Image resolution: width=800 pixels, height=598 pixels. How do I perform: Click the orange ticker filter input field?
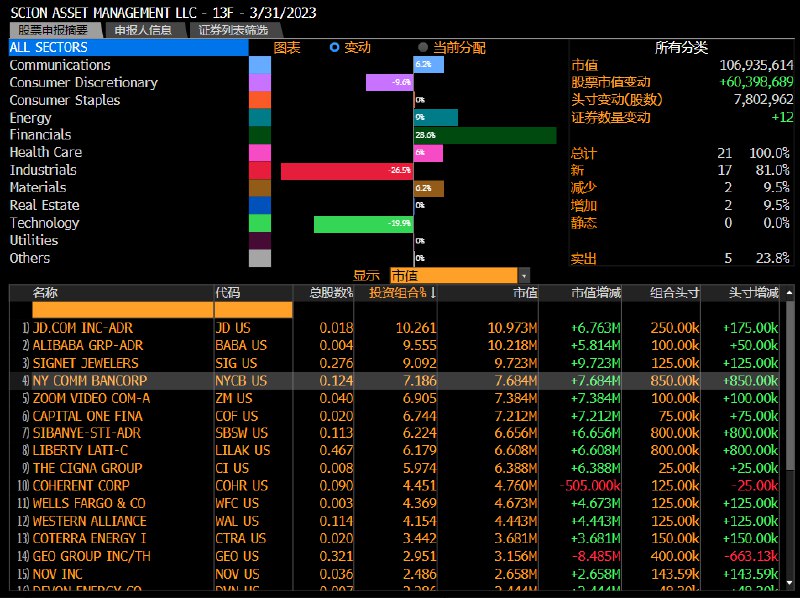click(x=254, y=310)
